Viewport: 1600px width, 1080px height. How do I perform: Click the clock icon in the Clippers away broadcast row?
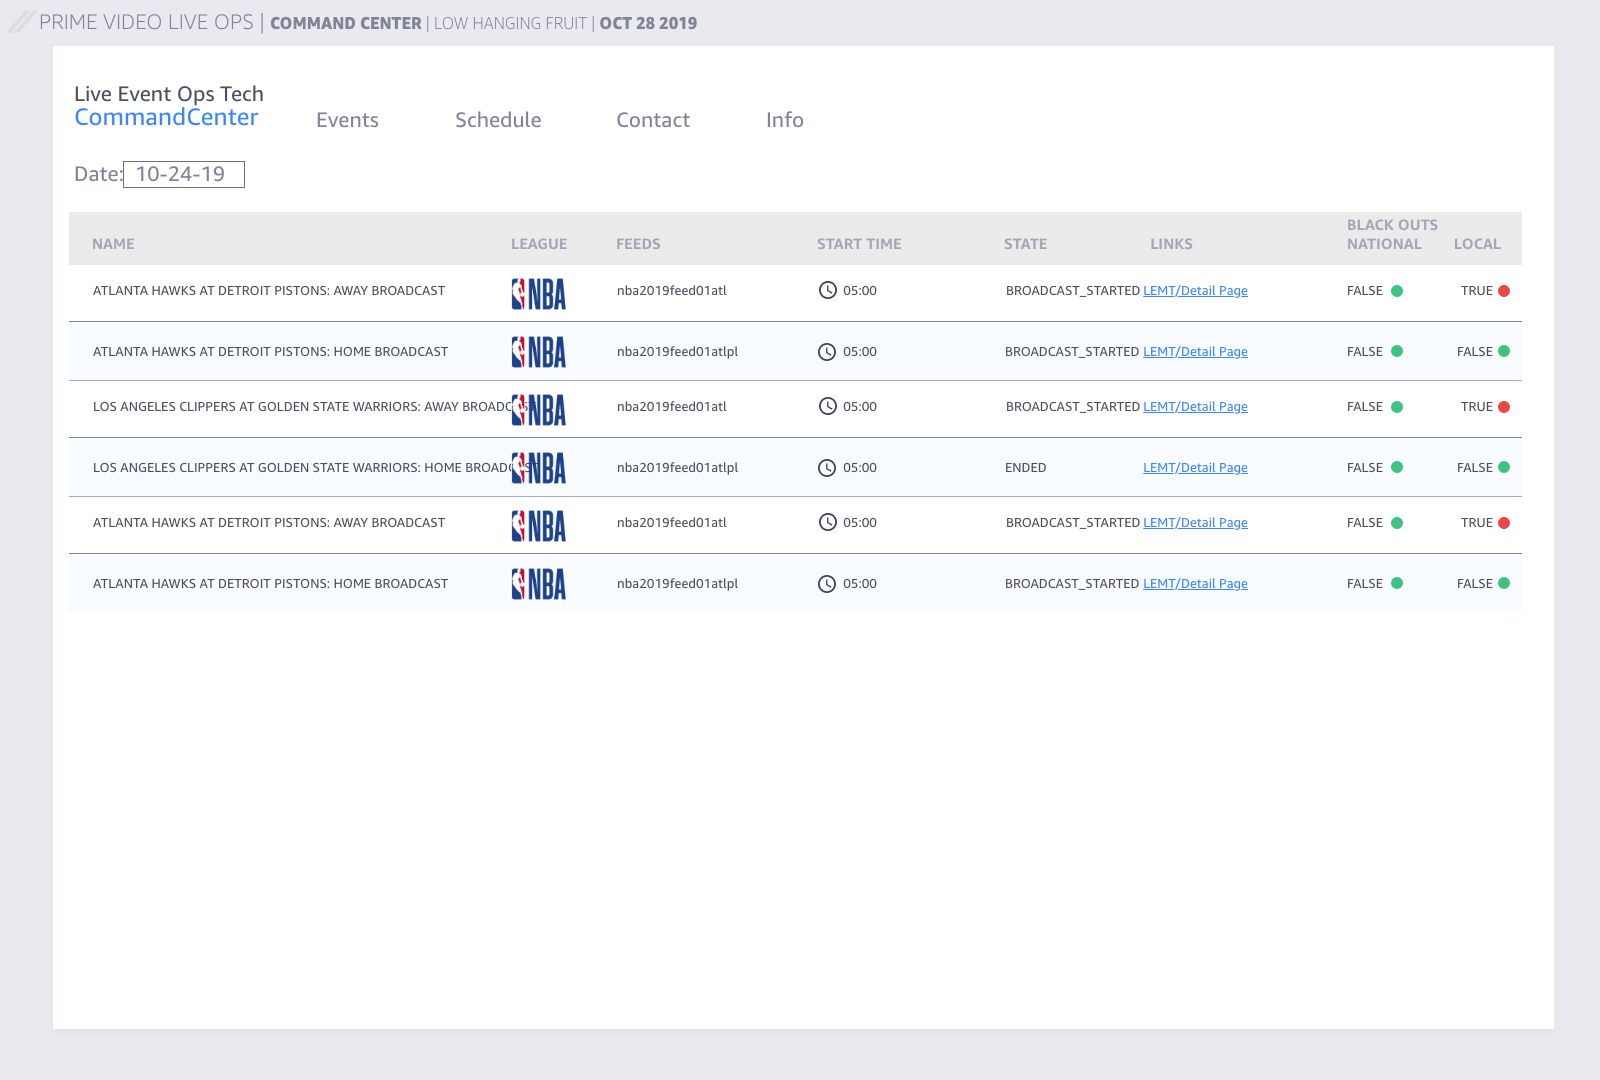click(827, 406)
